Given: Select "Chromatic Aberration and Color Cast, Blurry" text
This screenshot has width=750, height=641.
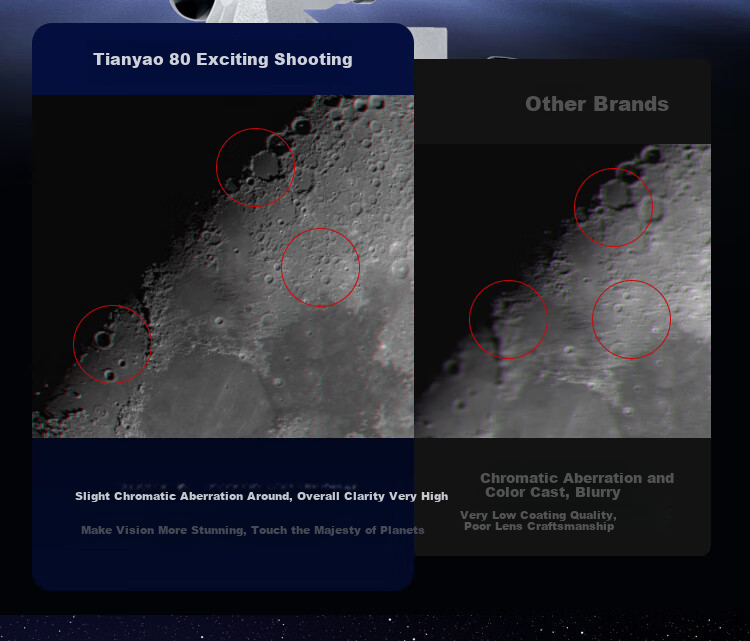Looking at the screenshot, I should point(577,485).
